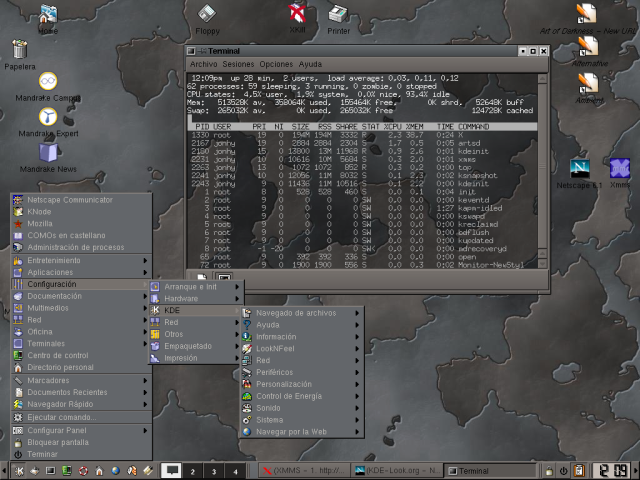The width and height of the screenshot is (640, 480).
Task: Select LookNFeel in KDE submenu
Action: [x=302, y=349]
